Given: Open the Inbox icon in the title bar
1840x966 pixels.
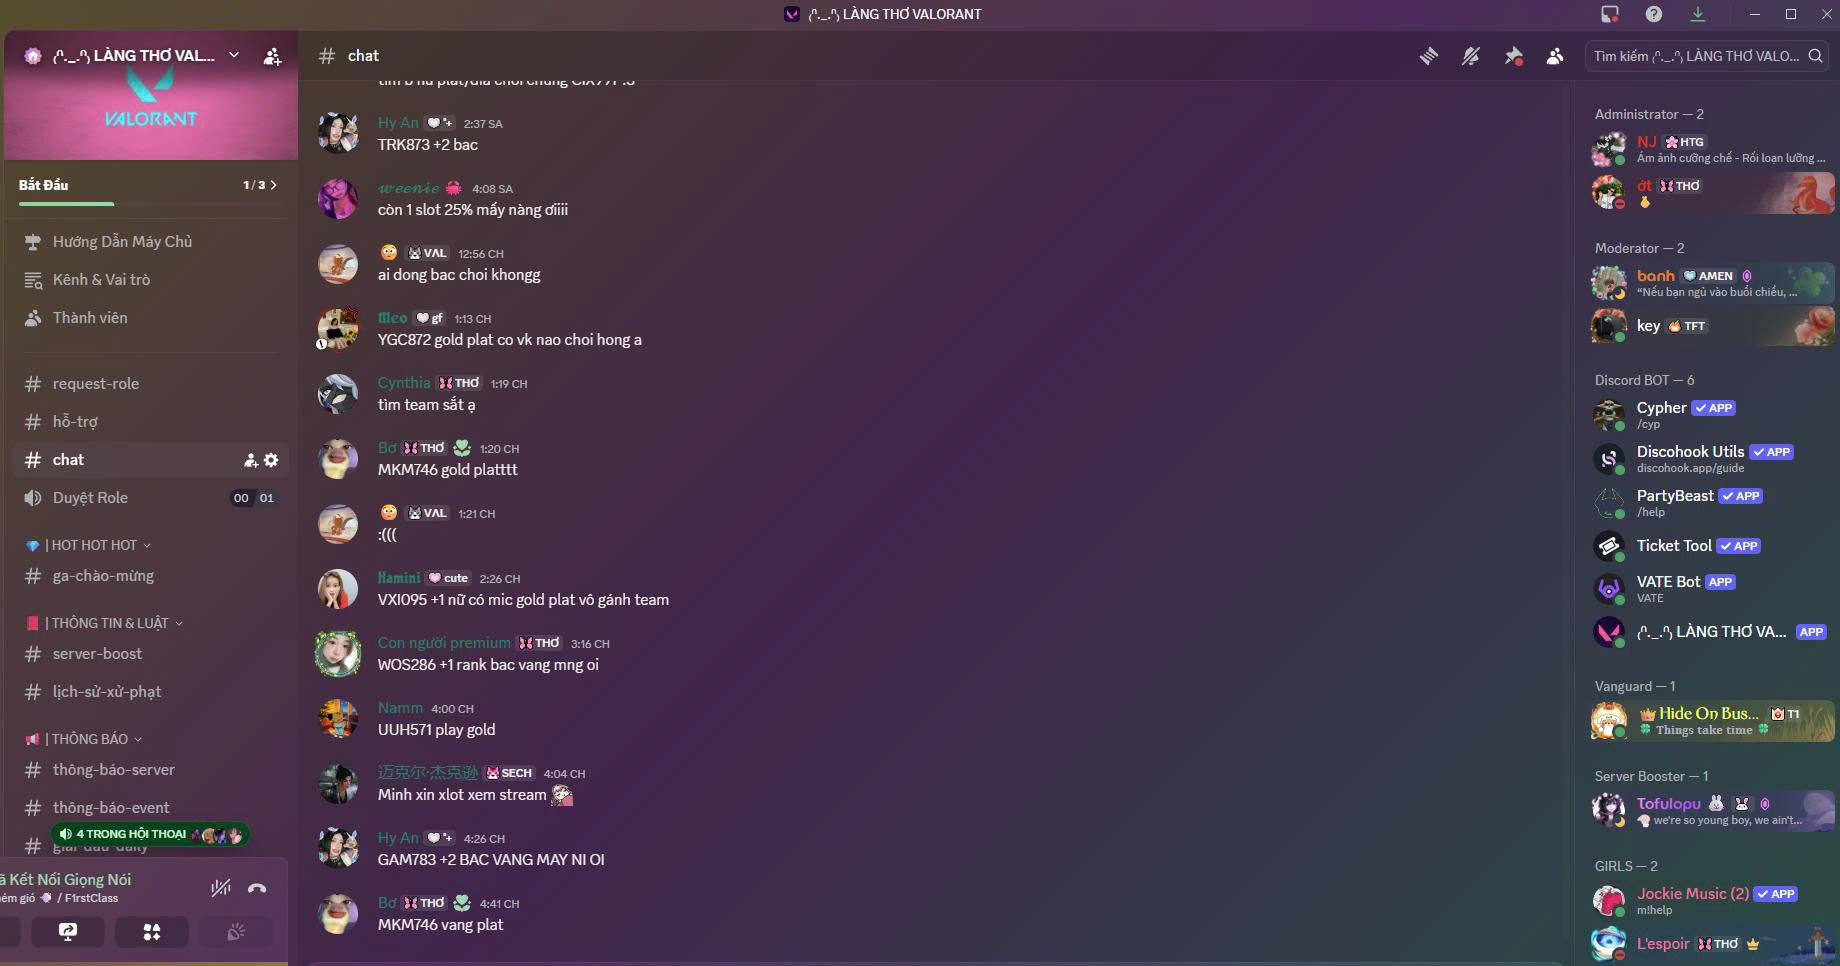Looking at the screenshot, I should 1610,14.
